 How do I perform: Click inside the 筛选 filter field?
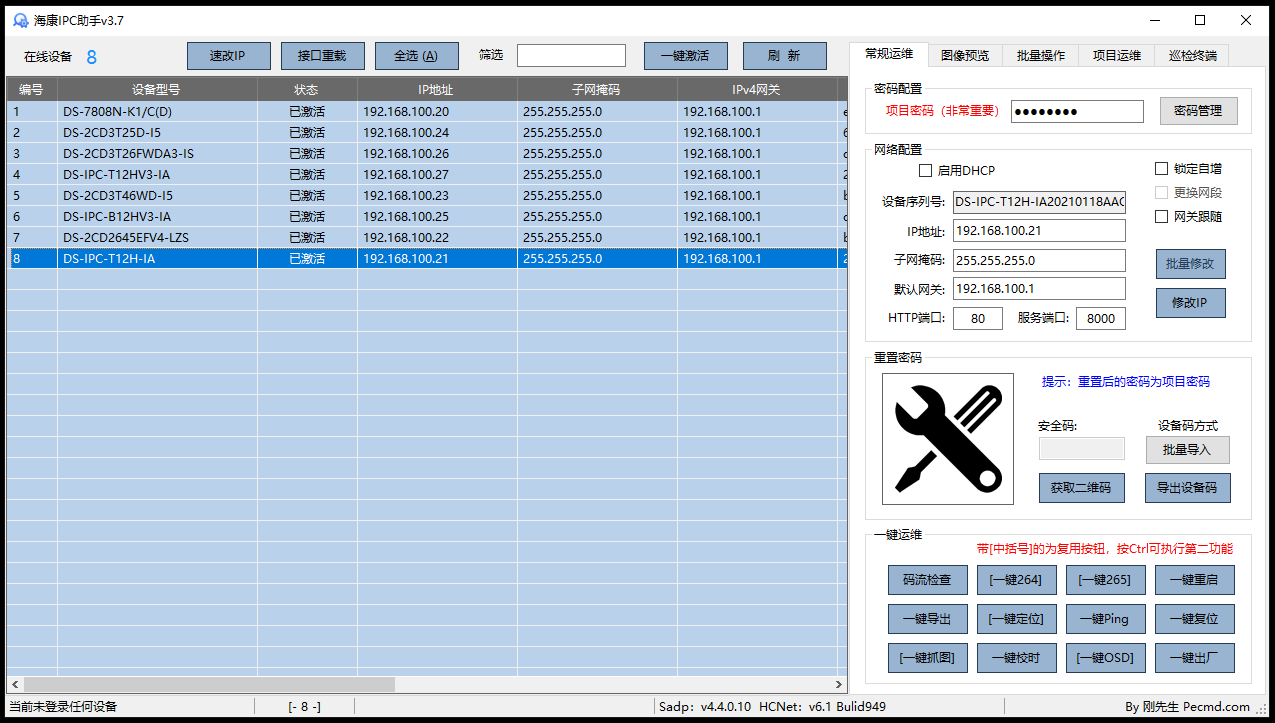pos(571,56)
